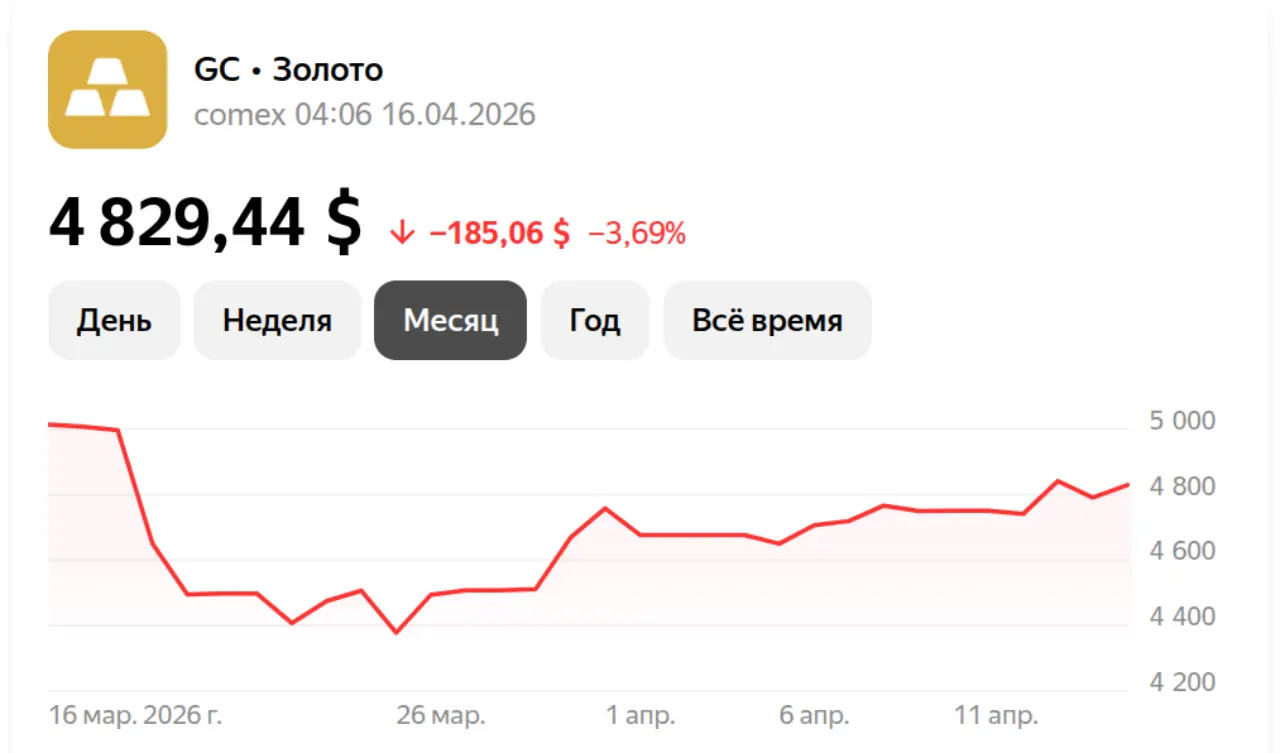Viewport: 1280px width, 753px height.
Task: Click the 16 мар. 2026 г. date label
Action: coord(135,716)
